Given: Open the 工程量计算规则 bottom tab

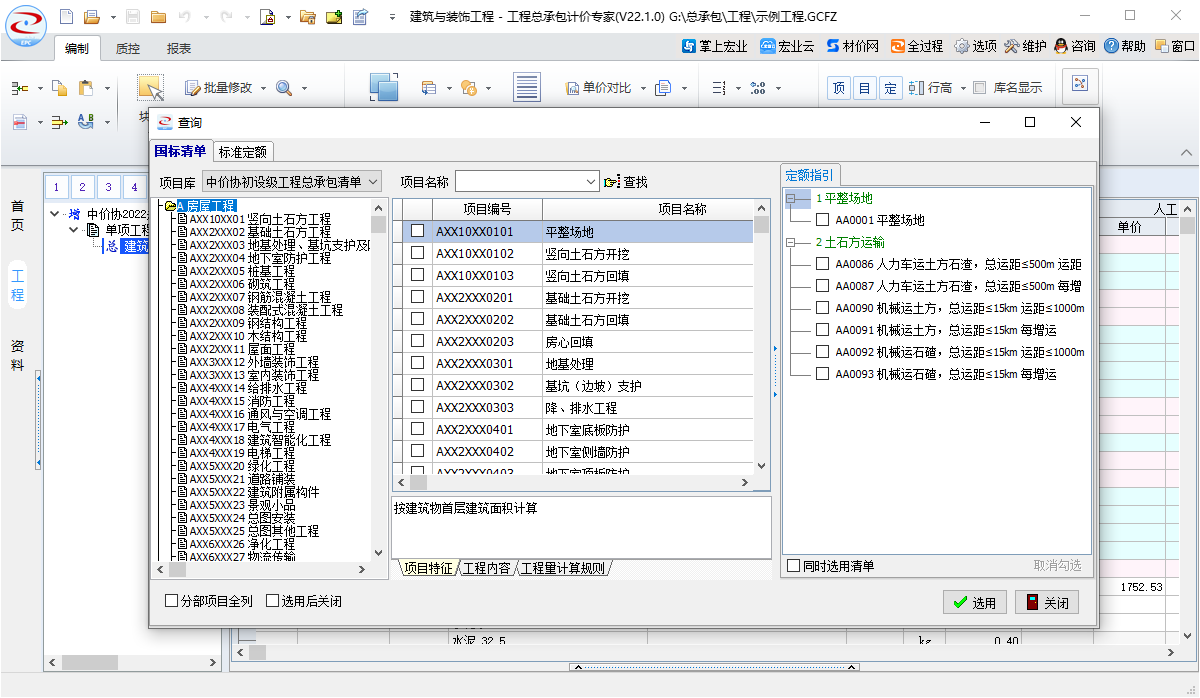Looking at the screenshot, I should click(x=563, y=568).
